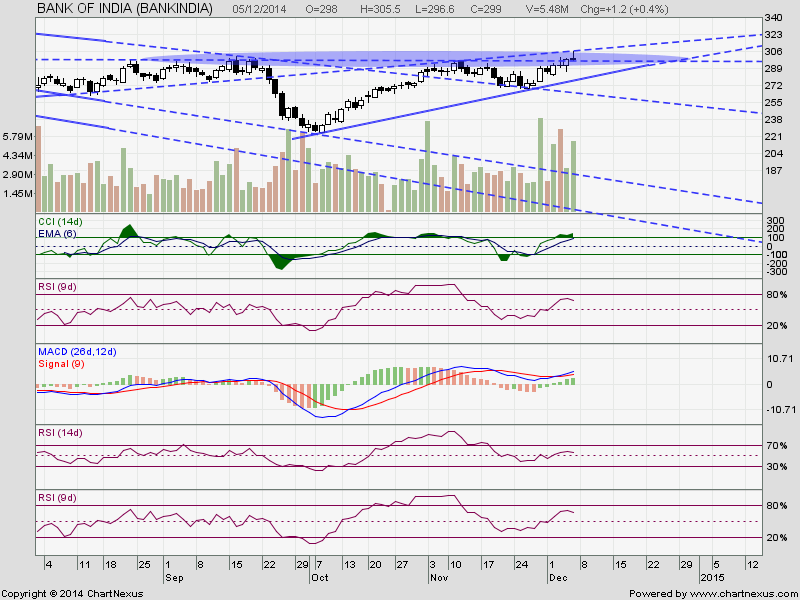Click the 2015 year label on date axis
This screenshot has height=600, width=800.
click(712, 578)
